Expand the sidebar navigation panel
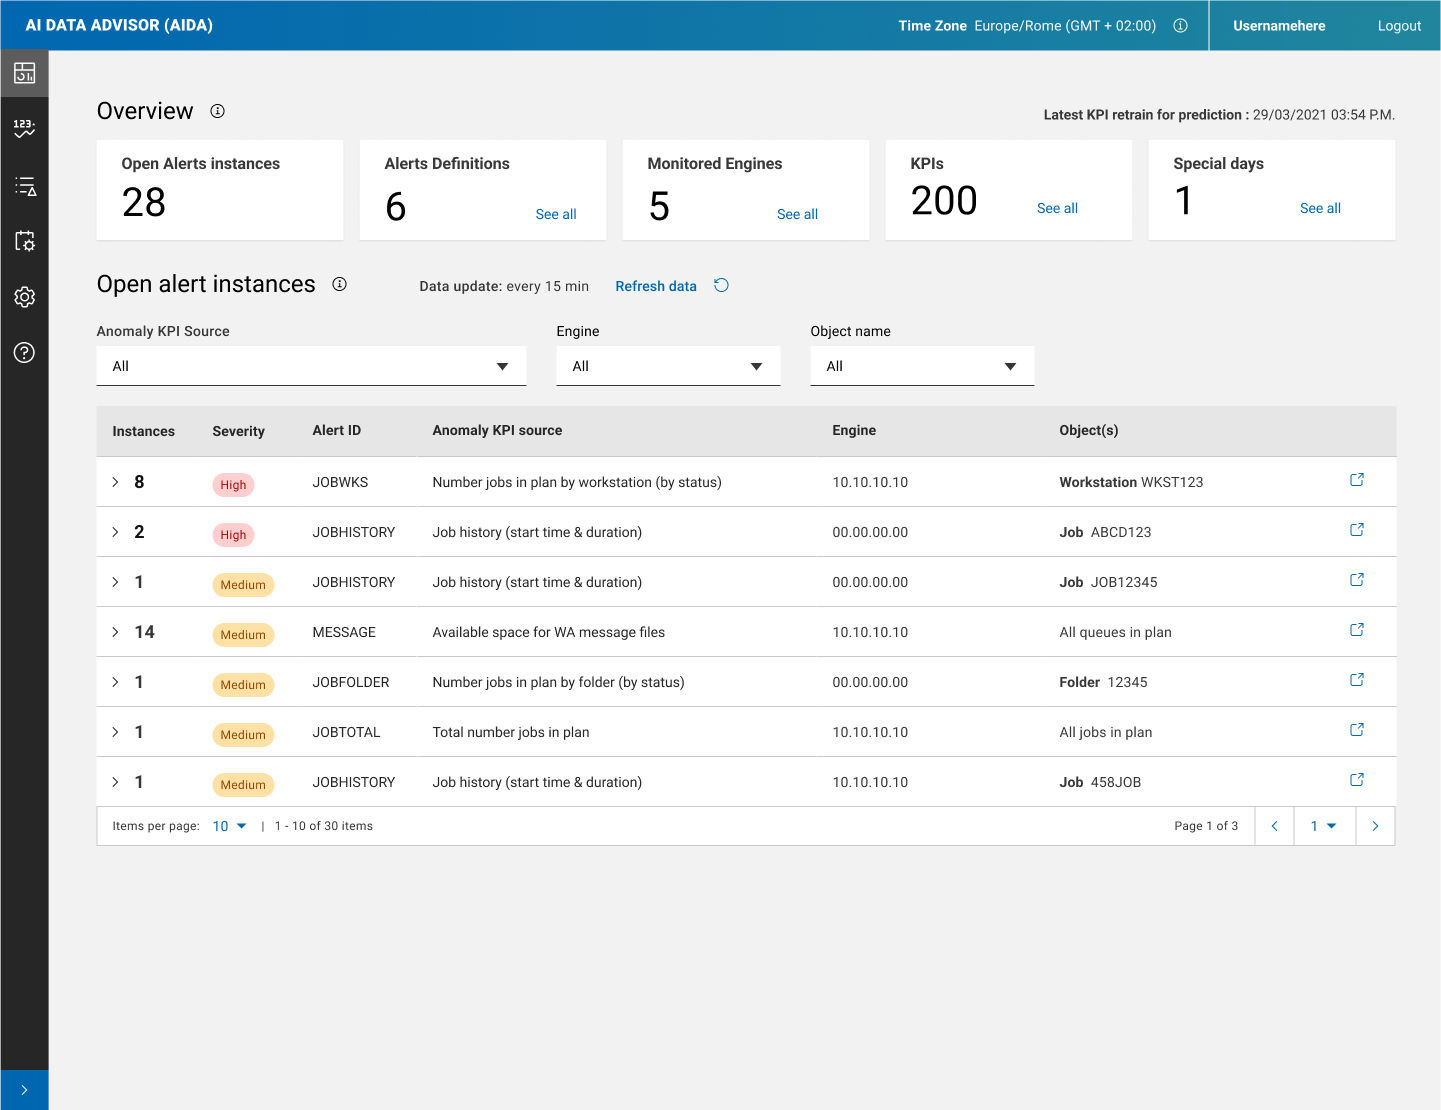 (x=24, y=1090)
